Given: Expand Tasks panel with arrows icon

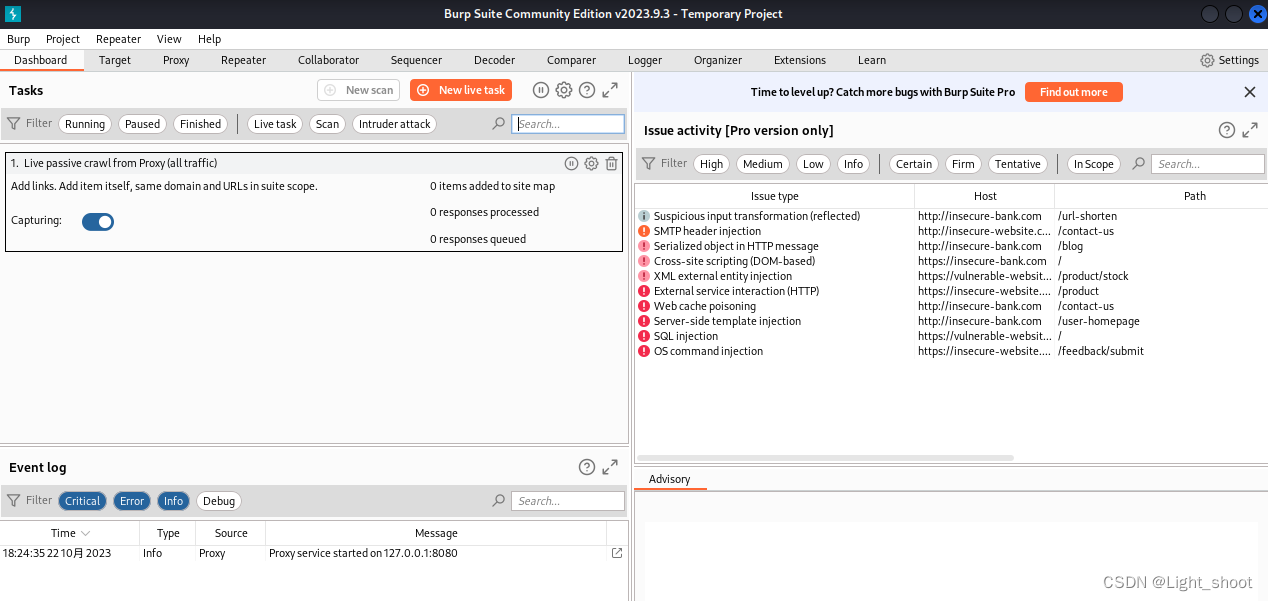Looking at the screenshot, I should 610,90.
